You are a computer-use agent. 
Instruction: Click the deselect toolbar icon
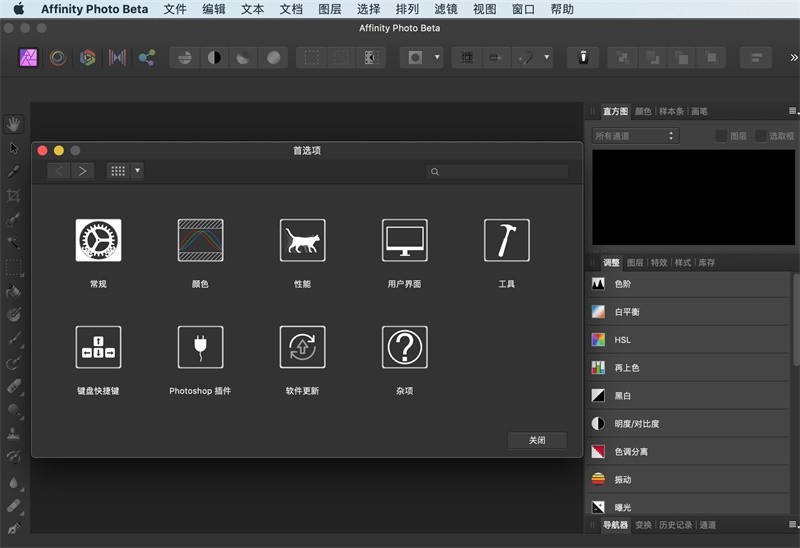[341, 58]
